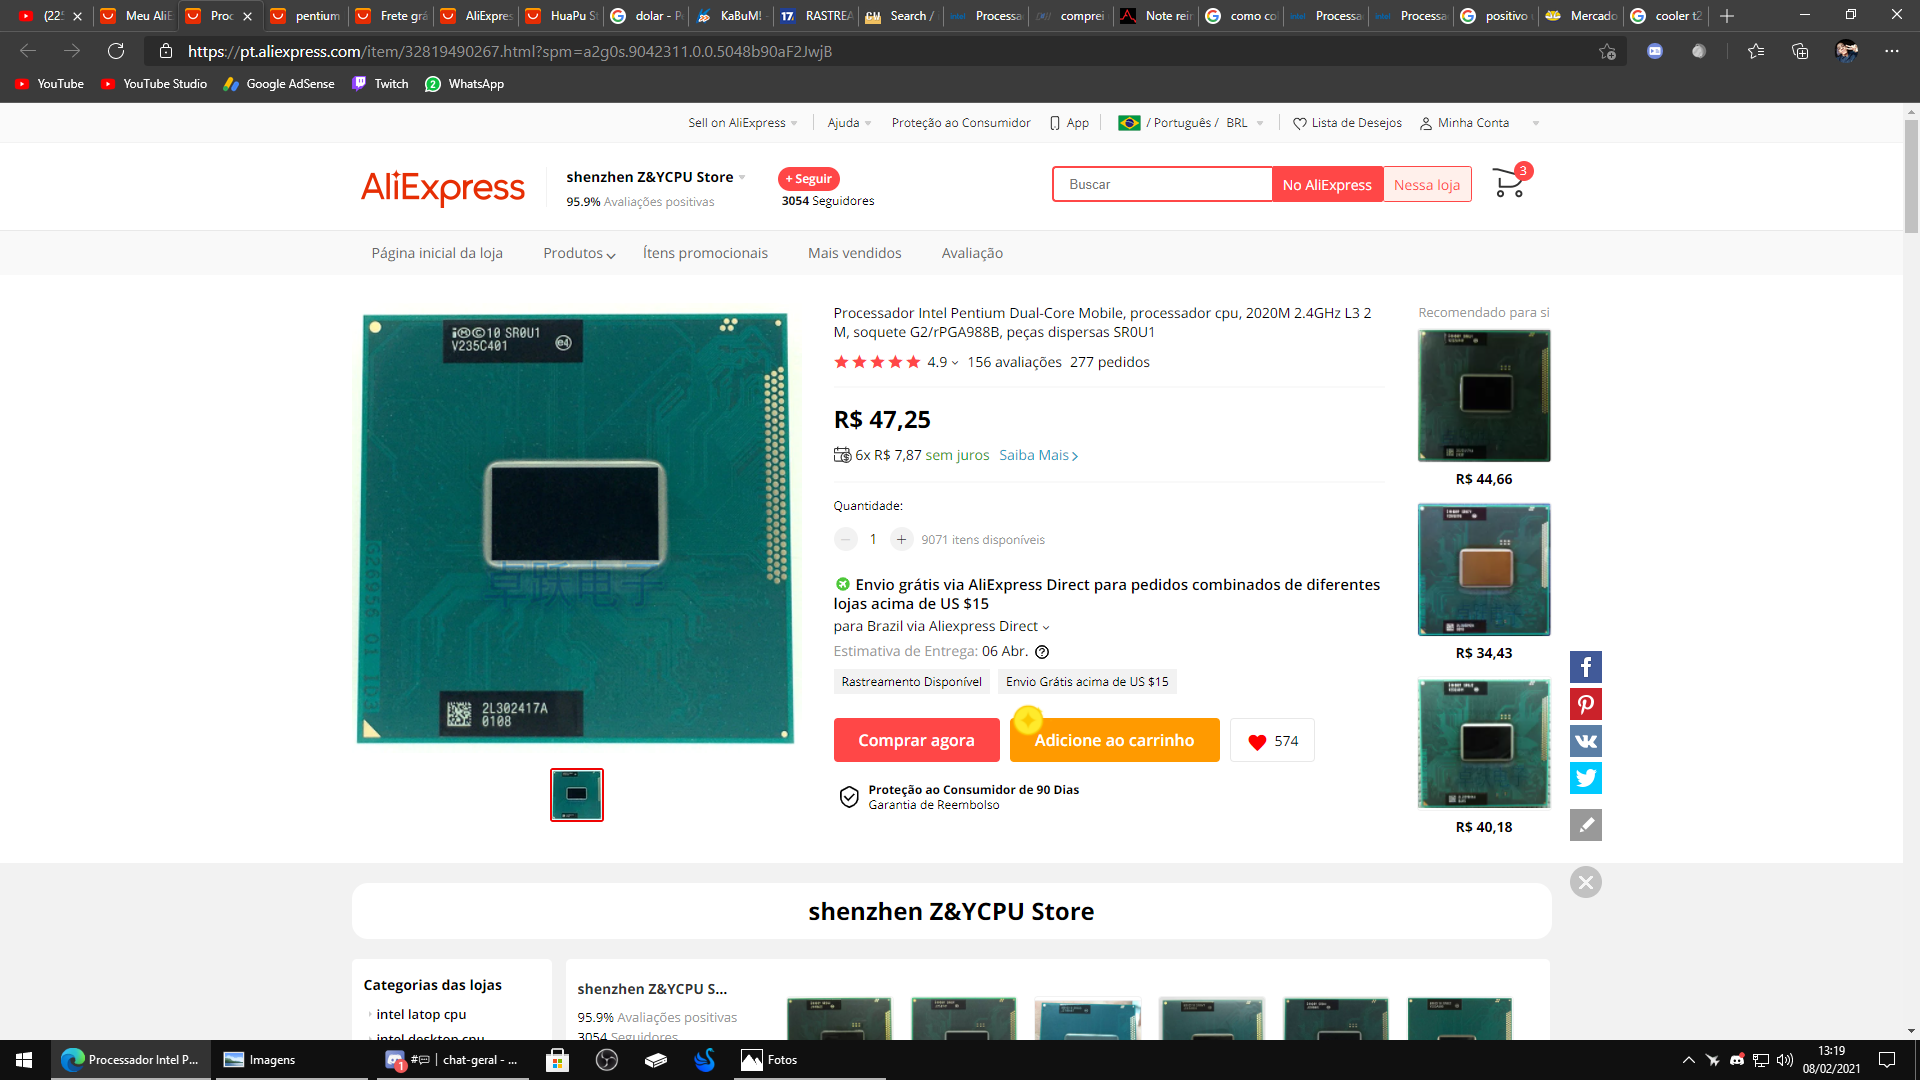Expand the Ajuda dropdown
This screenshot has height=1080, width=1920.
point(849,123)
